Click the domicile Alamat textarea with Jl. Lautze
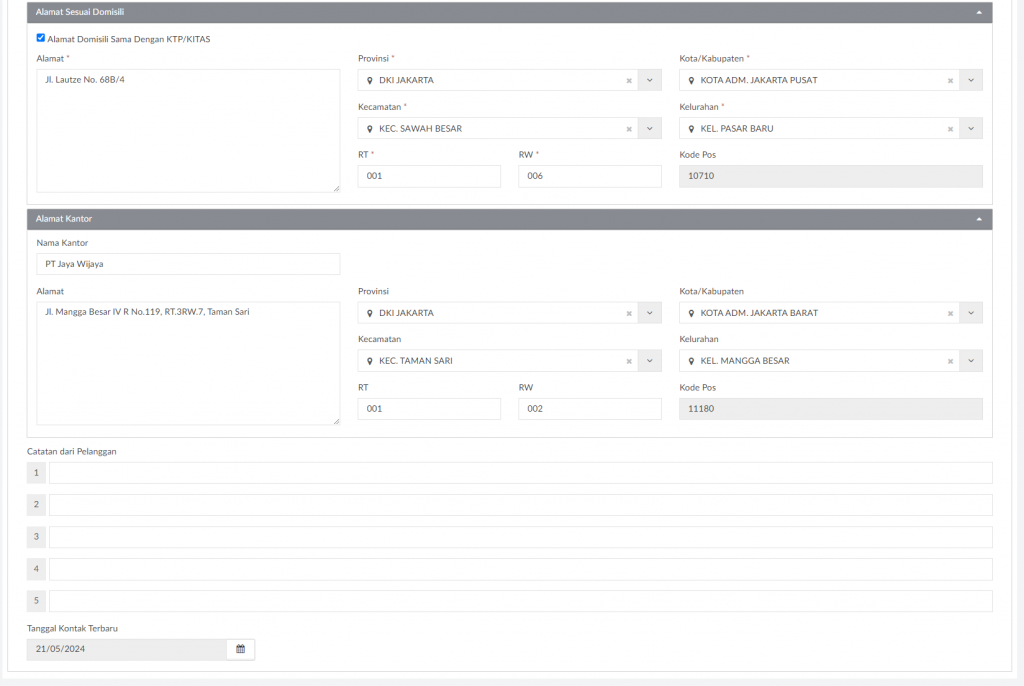 coord(188,131)
